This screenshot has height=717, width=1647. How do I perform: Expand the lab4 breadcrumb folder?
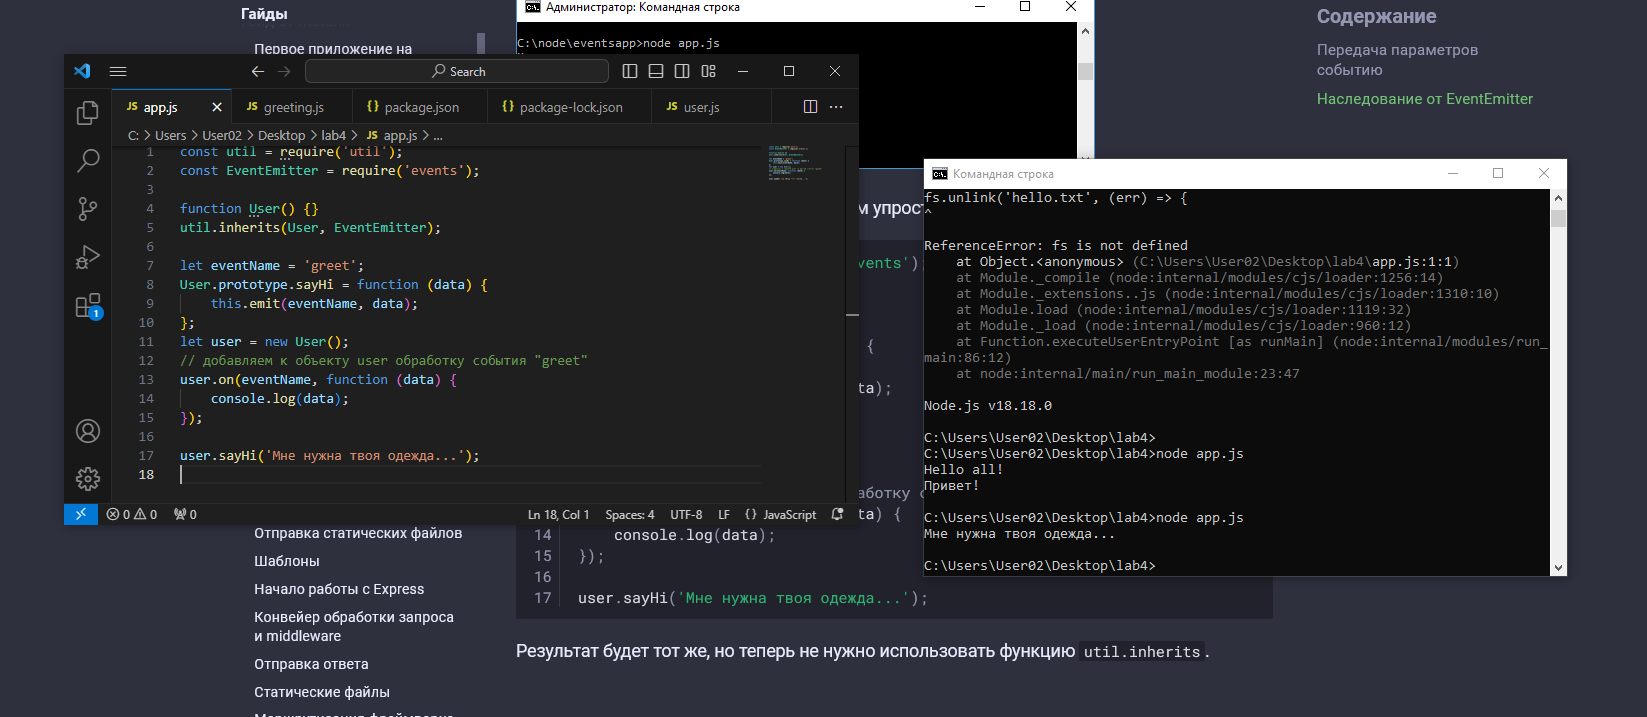(333, 135)
